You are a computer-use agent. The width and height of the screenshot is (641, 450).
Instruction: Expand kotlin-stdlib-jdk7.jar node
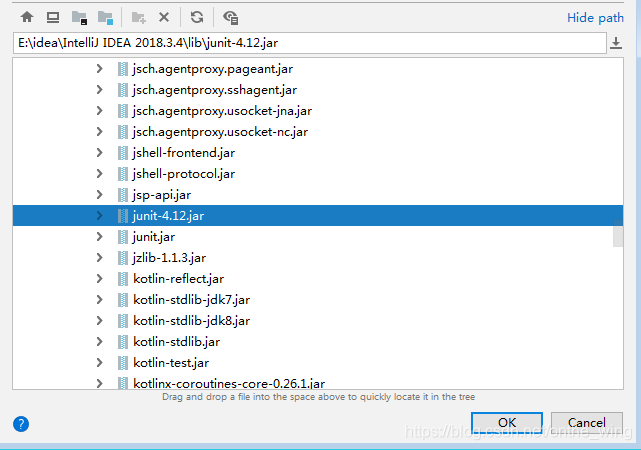(x=99, y=300)
